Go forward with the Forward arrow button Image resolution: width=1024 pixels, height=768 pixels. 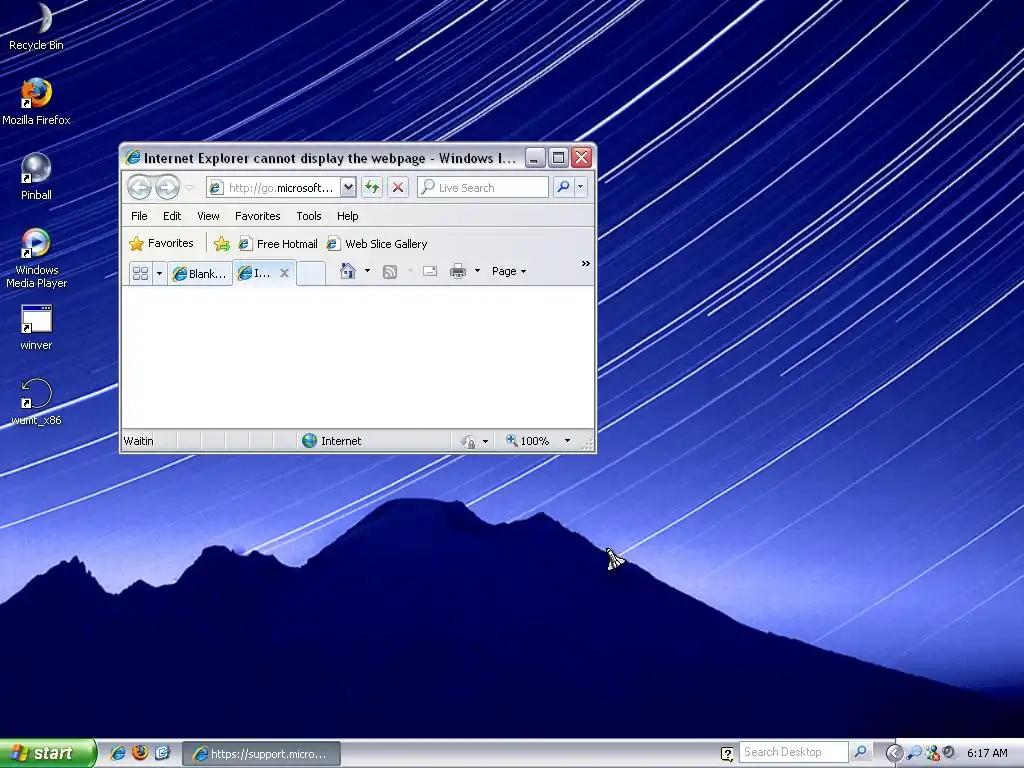click(168, 187)
